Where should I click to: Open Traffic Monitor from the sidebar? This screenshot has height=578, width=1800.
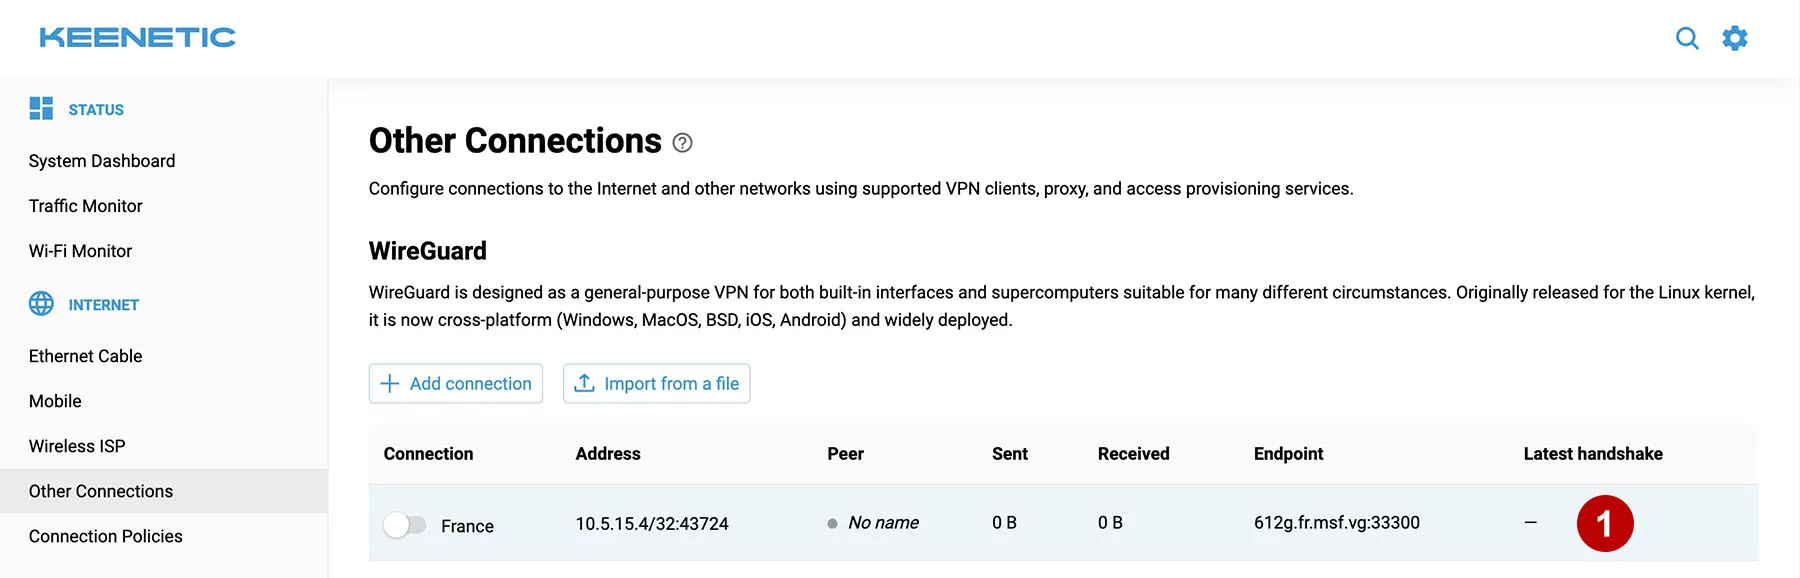pos(85,205)
